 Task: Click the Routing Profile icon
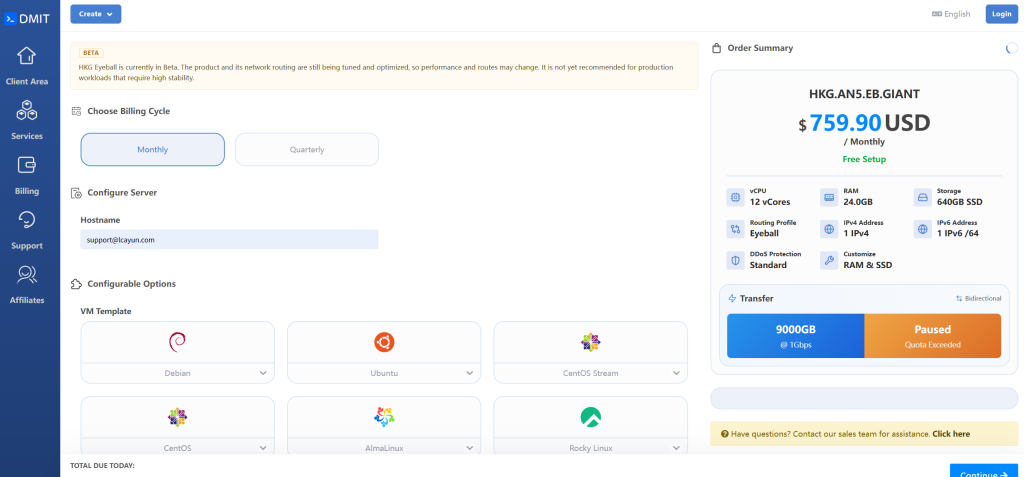tap(735, 229)
